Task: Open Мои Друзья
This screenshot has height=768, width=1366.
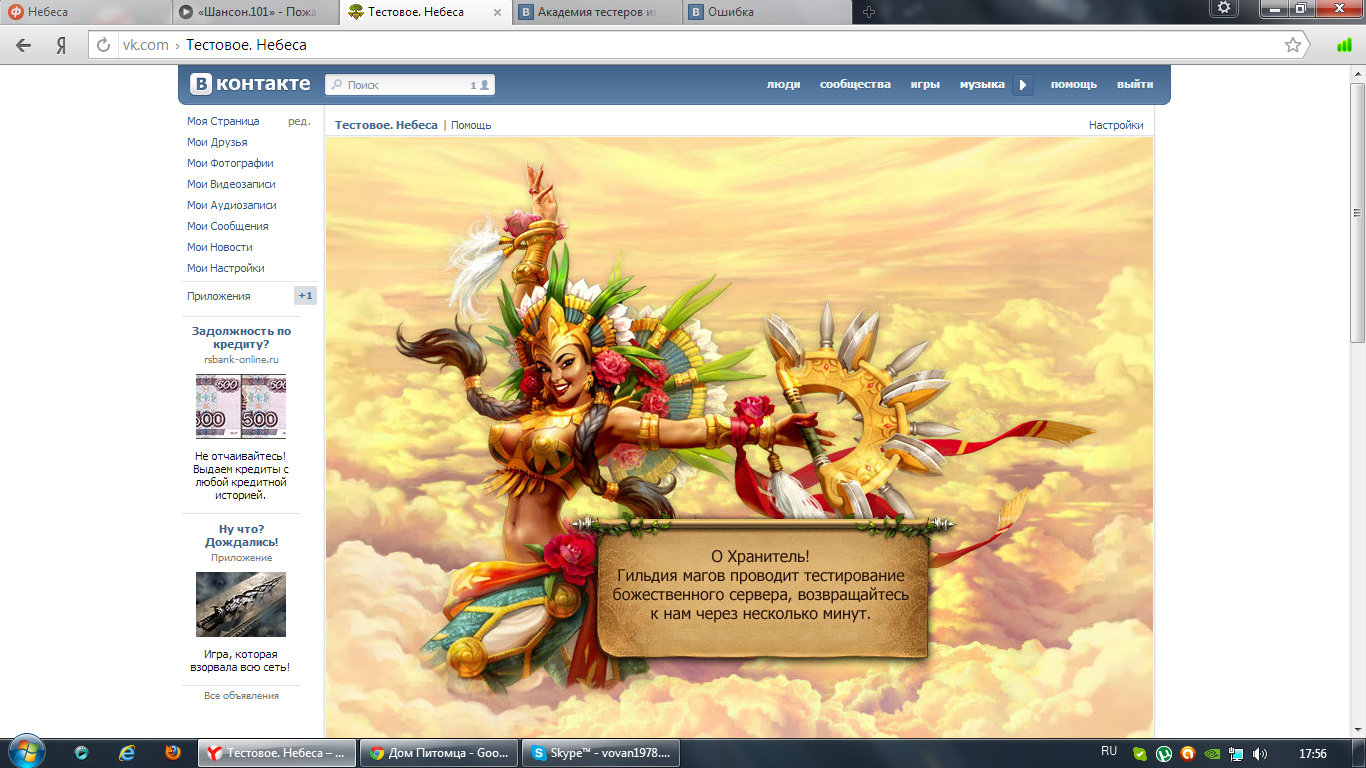Action: [x=217, y=142]
